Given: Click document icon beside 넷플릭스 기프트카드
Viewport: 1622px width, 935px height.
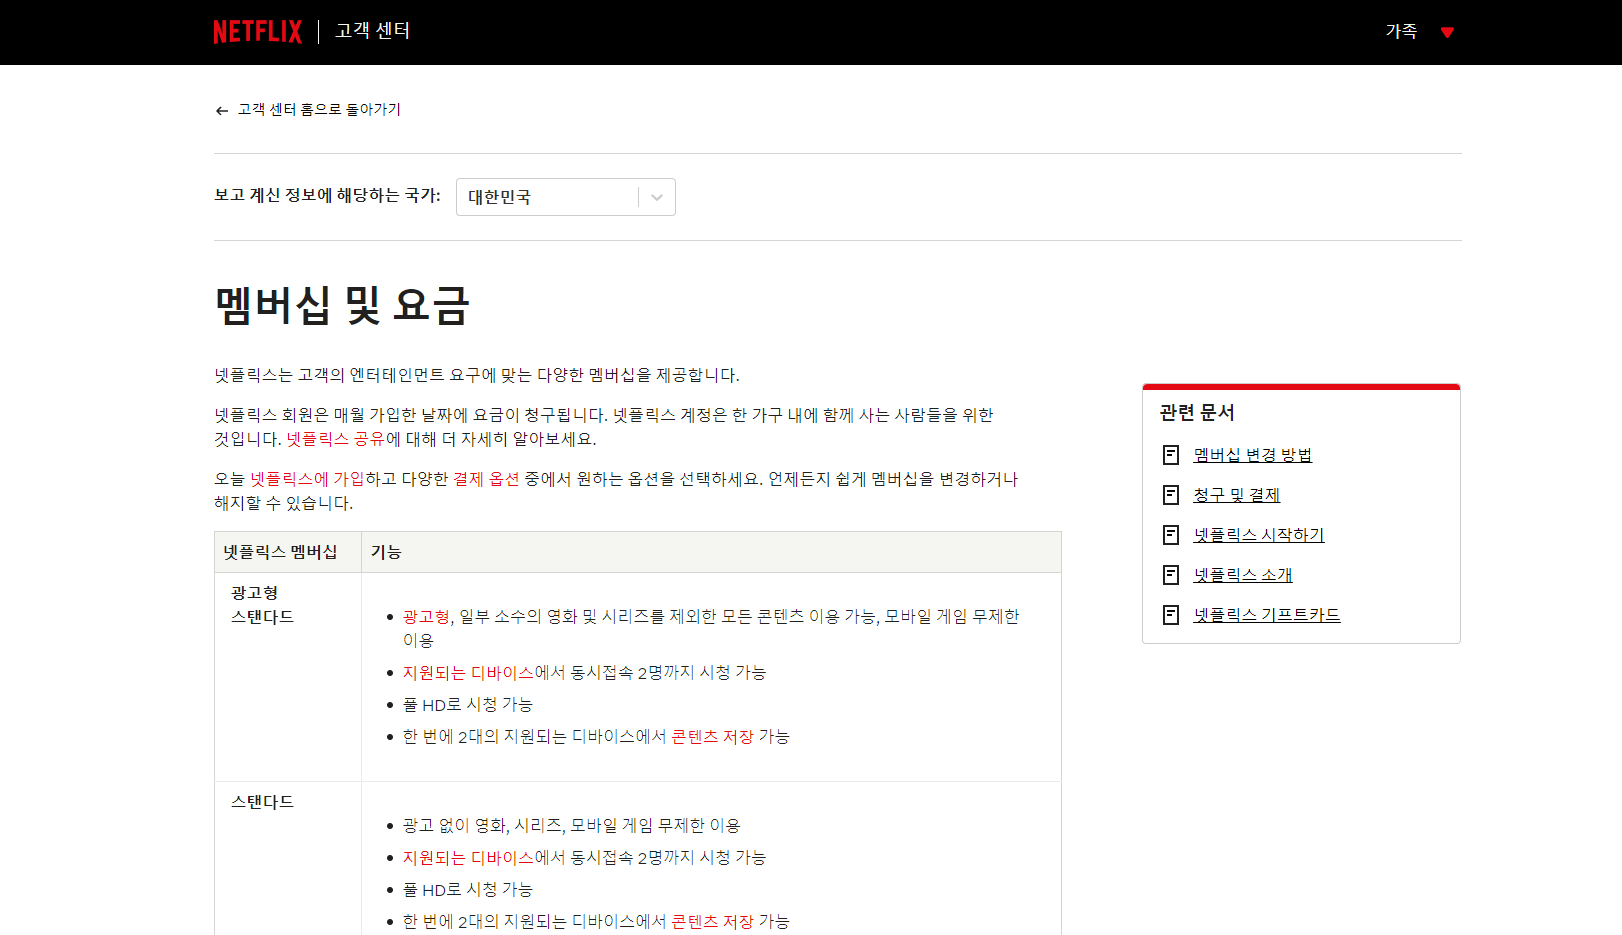Looking at the screenshot, I should coord(1171,615).
